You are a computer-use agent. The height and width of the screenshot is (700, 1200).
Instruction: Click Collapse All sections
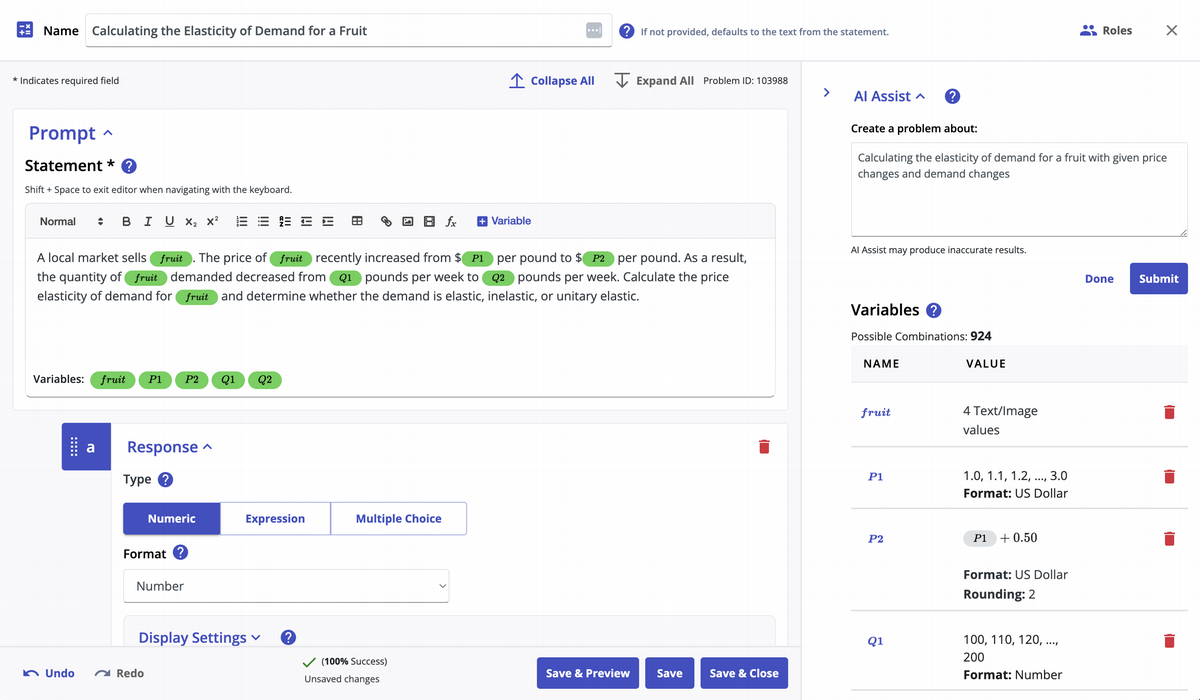552,80
